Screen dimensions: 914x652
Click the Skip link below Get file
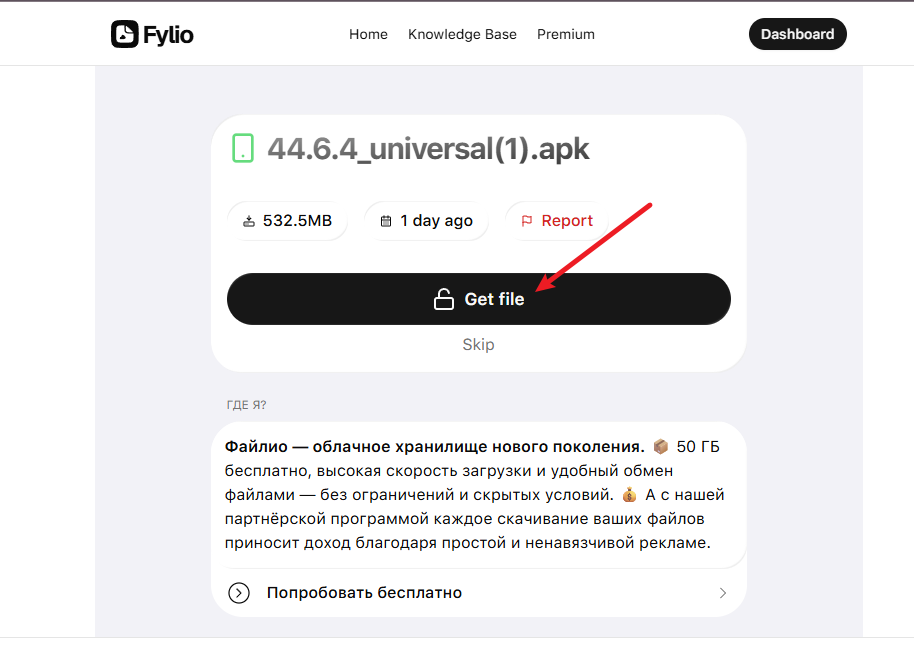point(478,344)
